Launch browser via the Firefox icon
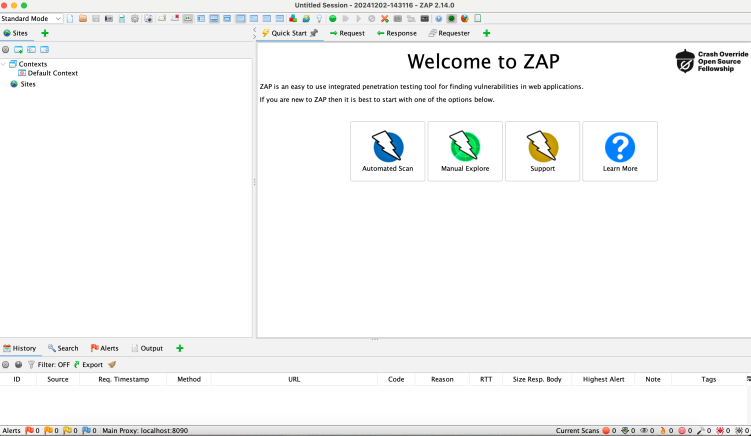This screenshot has height=436, width=751. click(465, 19)
